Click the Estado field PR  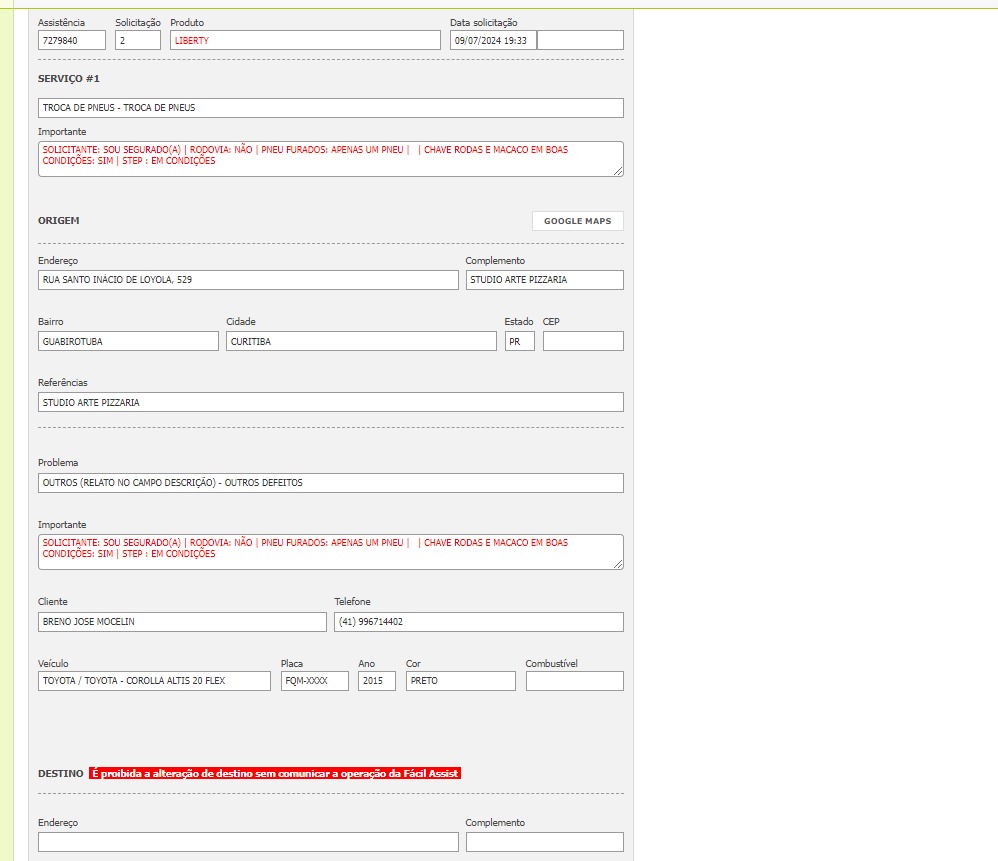(x=520, y=341)
